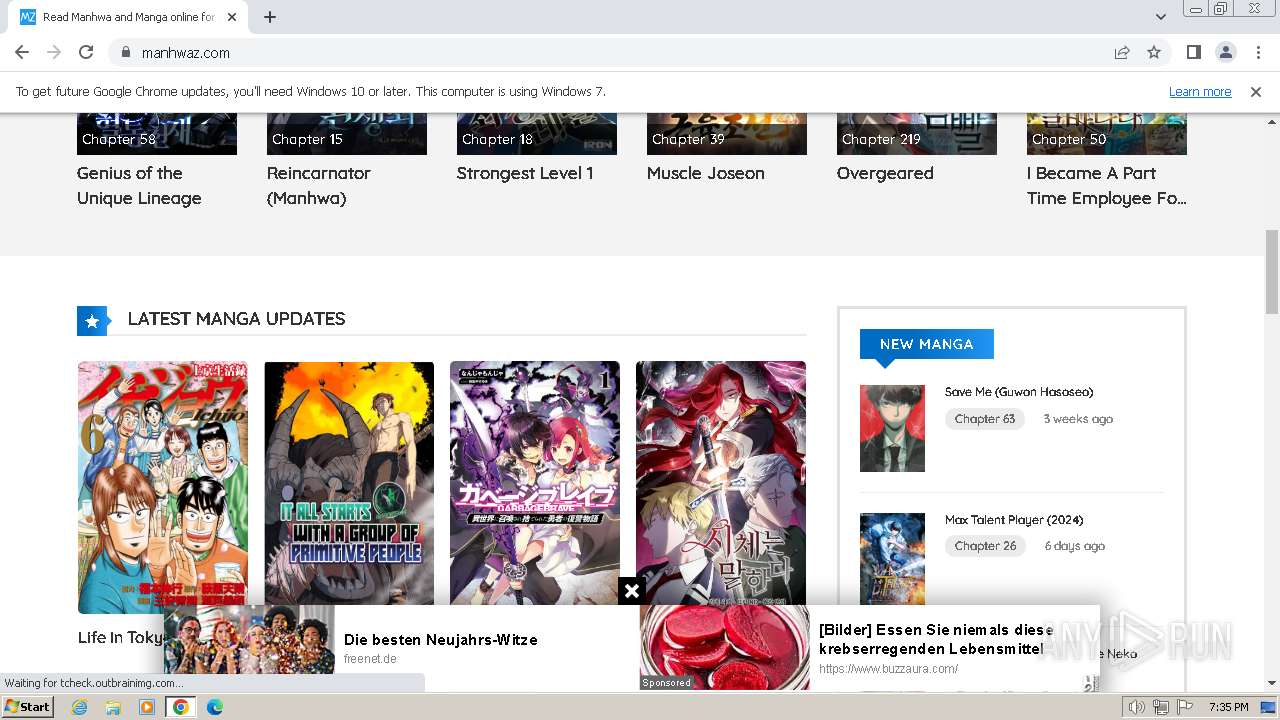Click Latest Manga Updates heading

pos(236,319)
